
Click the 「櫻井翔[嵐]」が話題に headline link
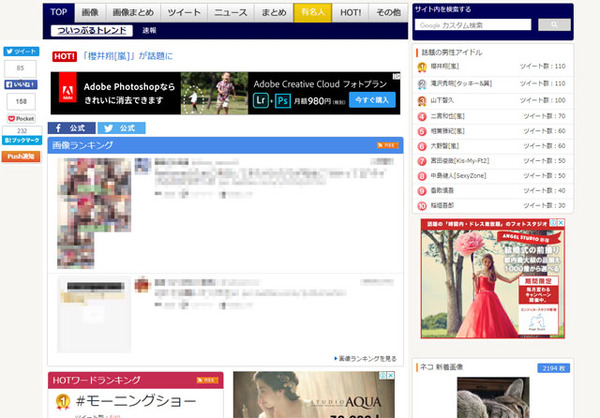[x=127, y=57]
